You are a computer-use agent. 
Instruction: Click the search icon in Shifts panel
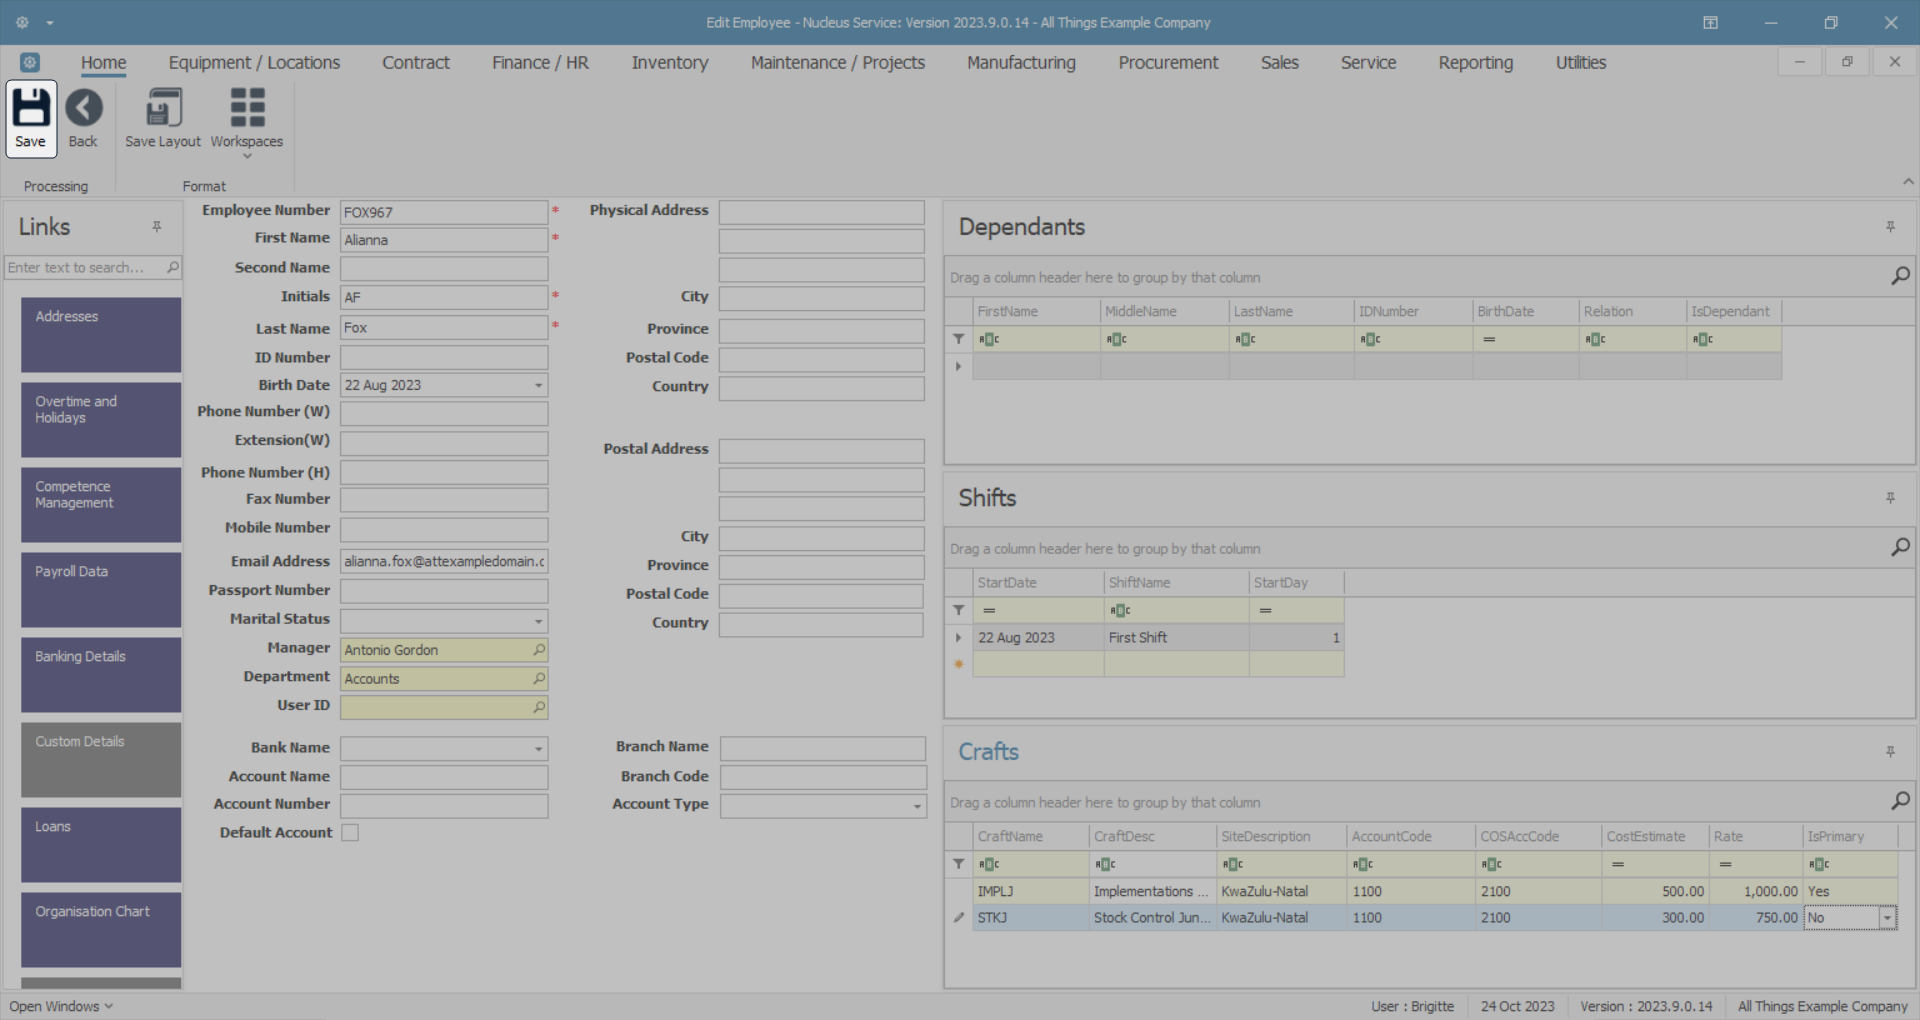point(1900,548)
